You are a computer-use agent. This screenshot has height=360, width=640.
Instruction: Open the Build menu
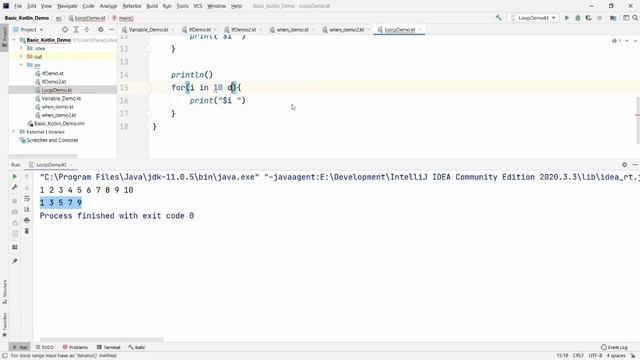152,6
